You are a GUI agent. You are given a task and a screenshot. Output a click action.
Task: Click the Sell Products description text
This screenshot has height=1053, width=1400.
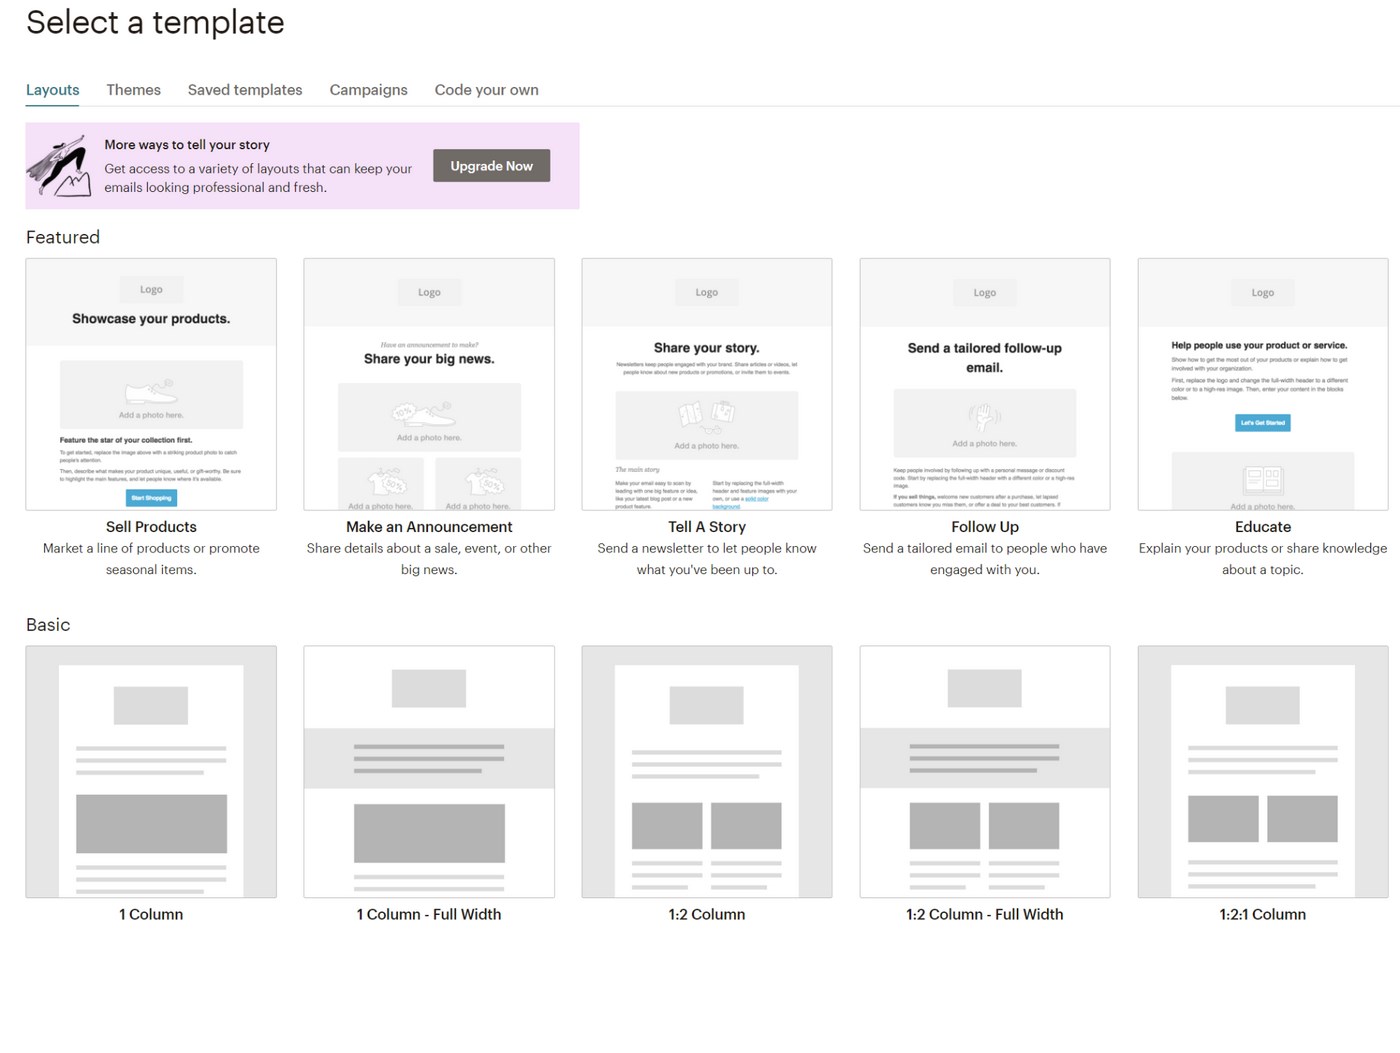pos(151,559)
